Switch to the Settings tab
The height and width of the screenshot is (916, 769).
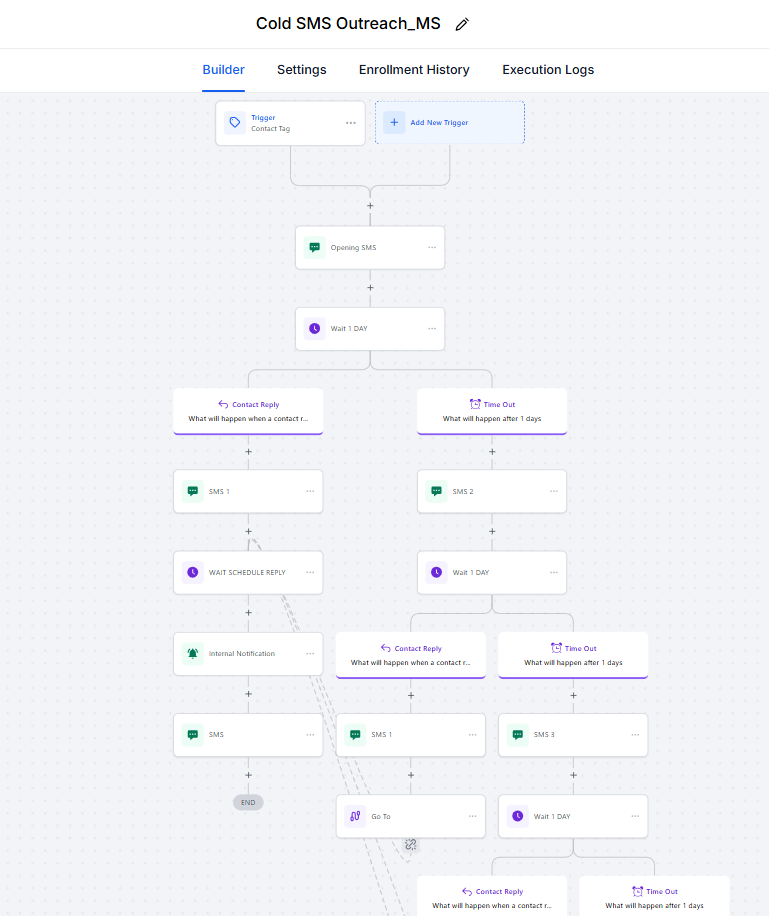pos(301,70)
